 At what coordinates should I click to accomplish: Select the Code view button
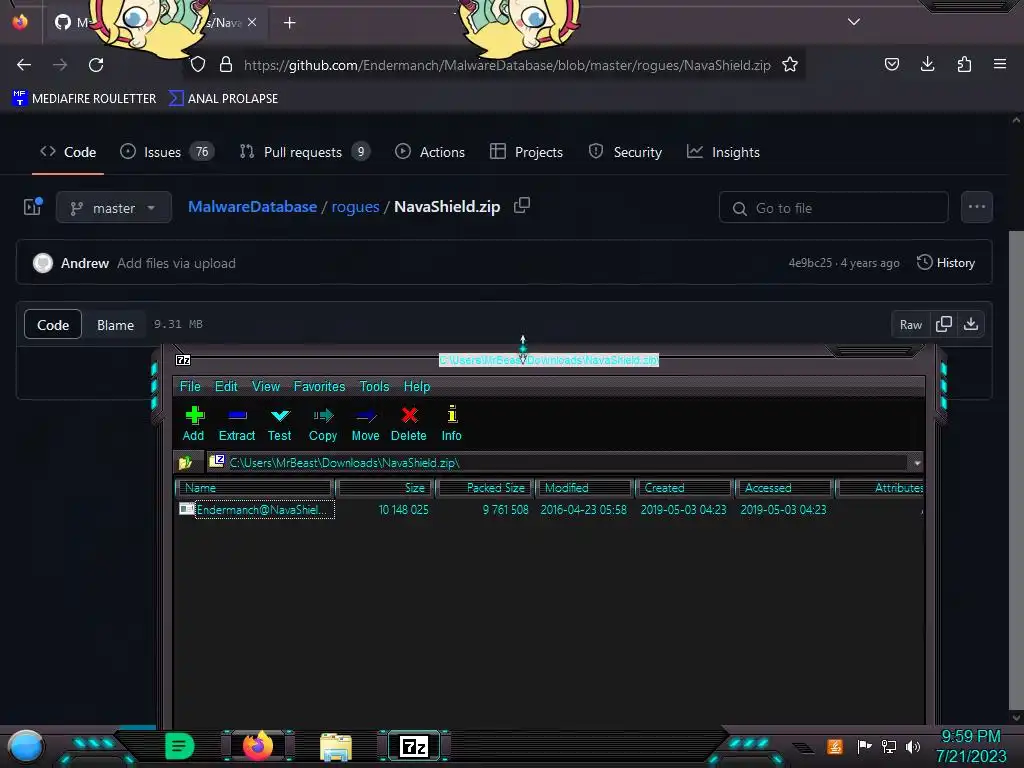53,325
